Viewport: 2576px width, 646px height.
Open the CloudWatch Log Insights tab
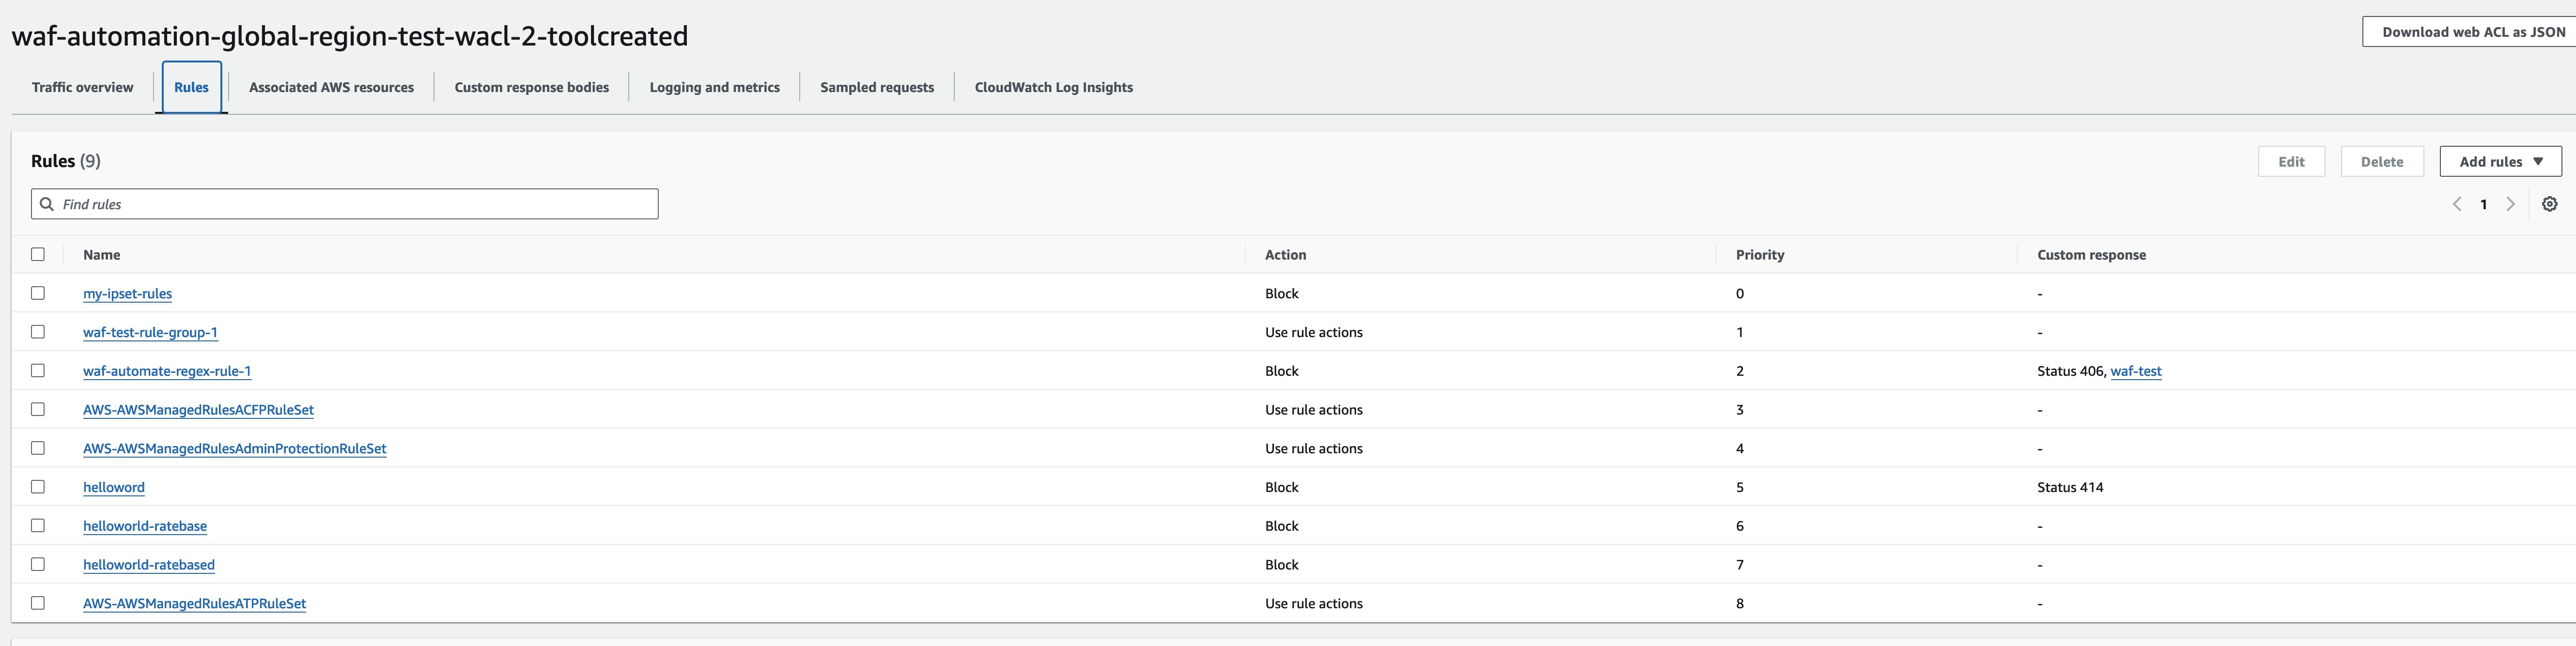(1054, 87)
